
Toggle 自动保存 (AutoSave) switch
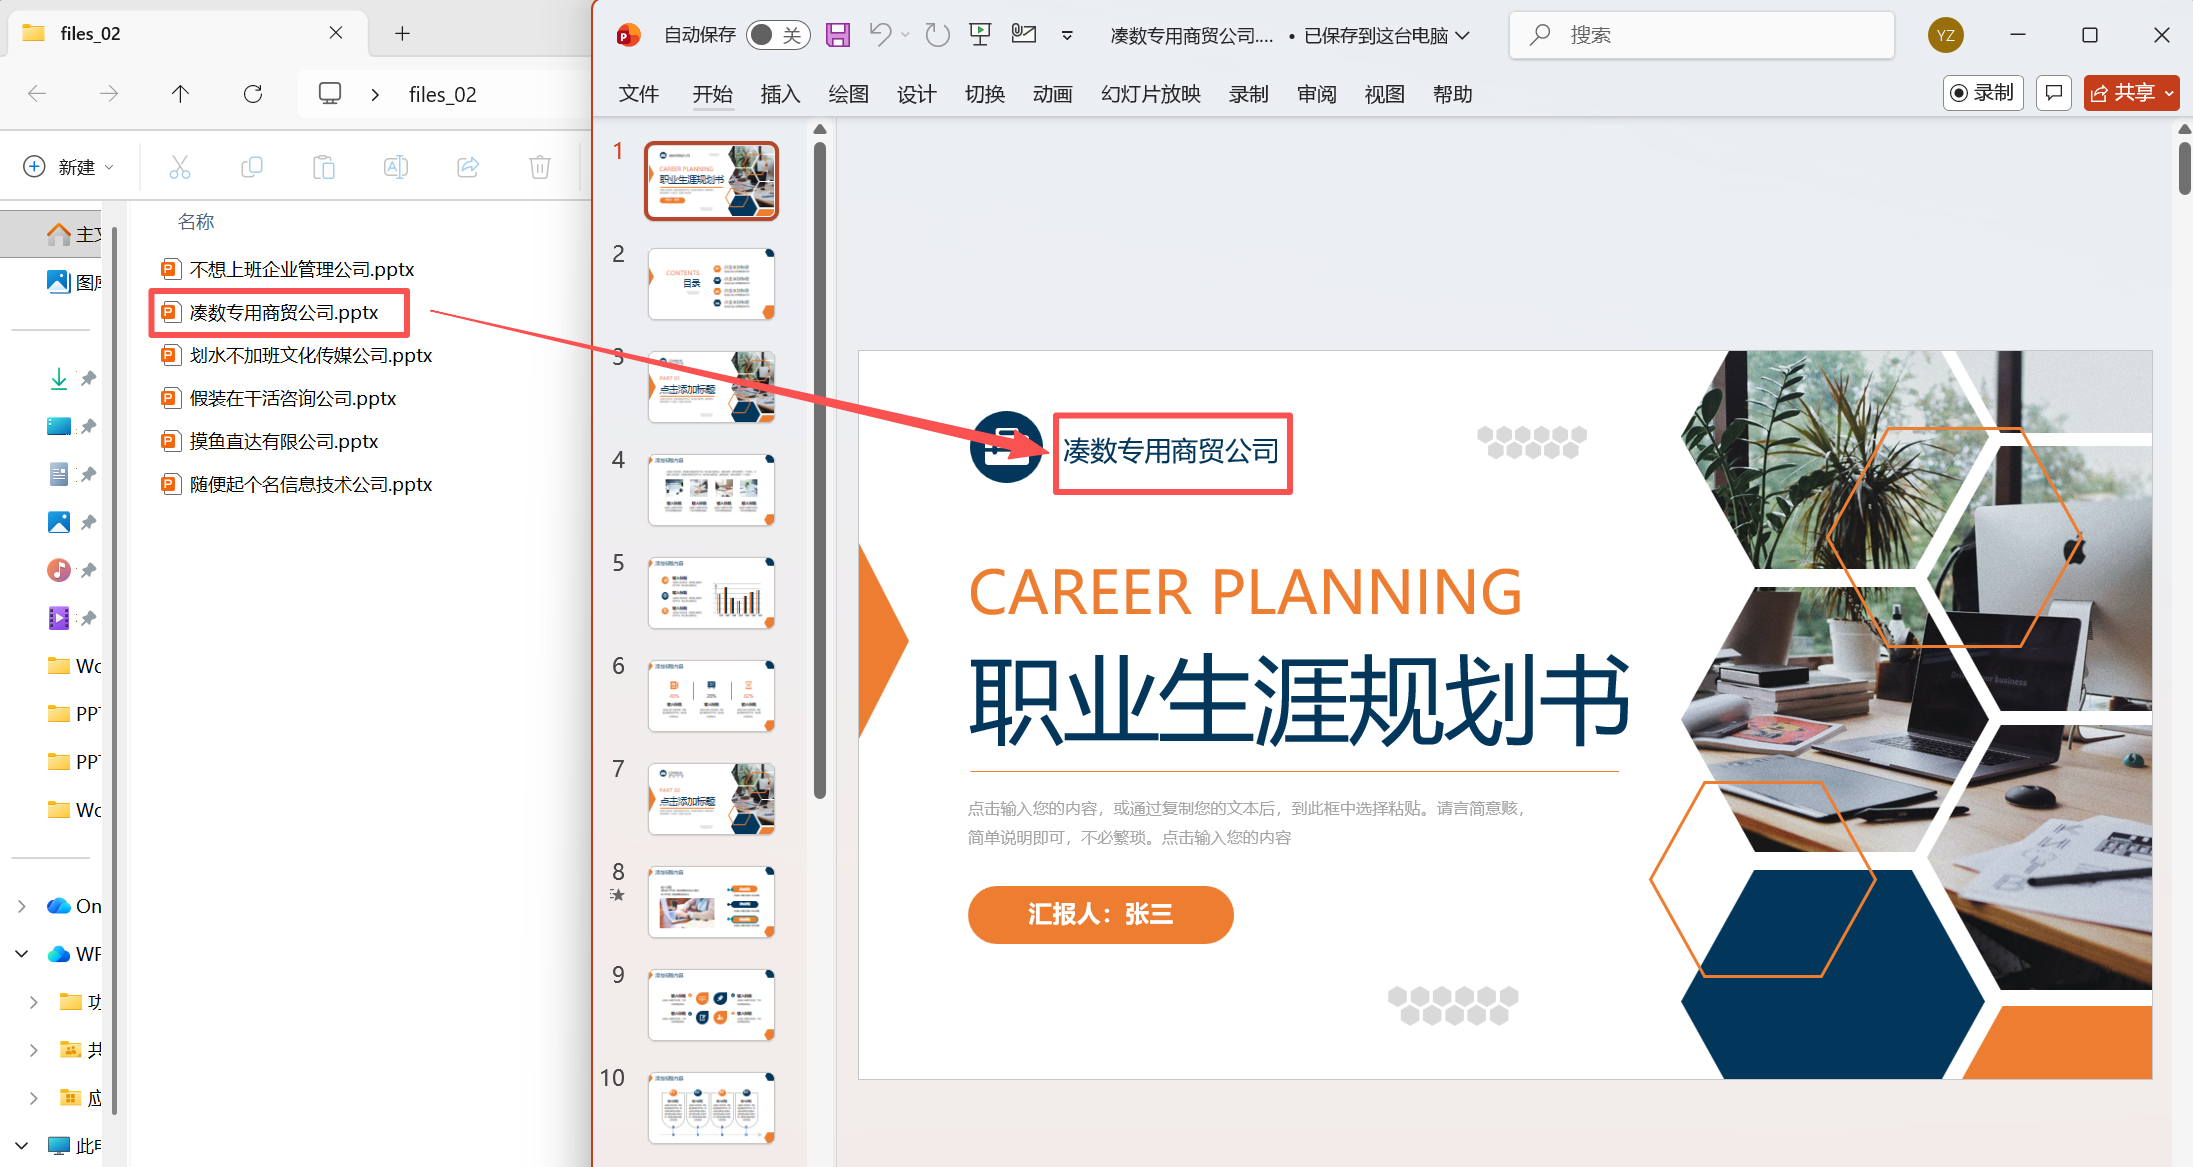coord(778,34)
